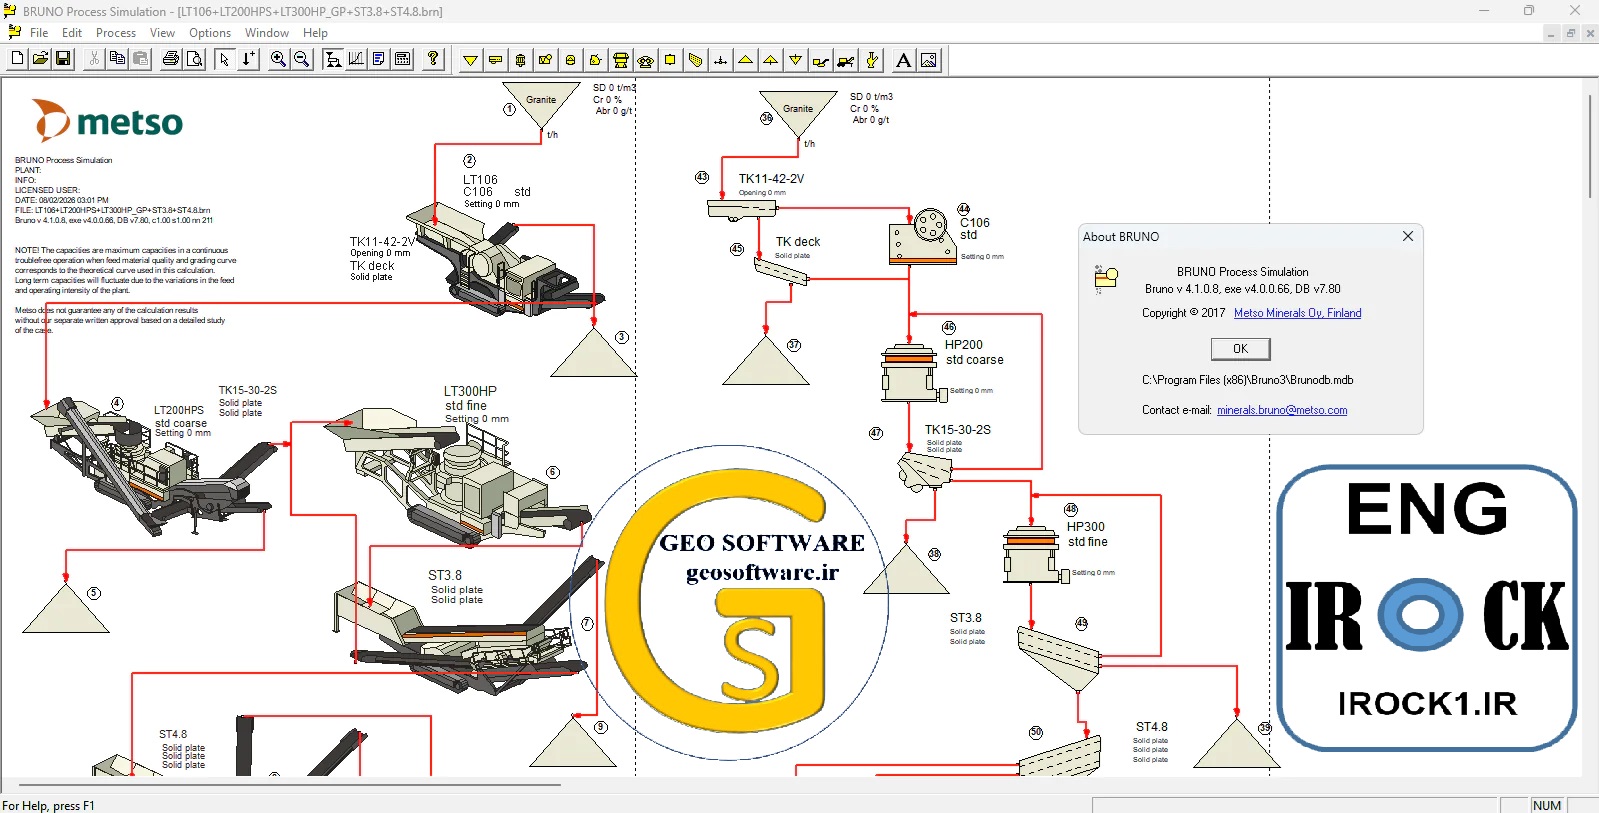
Task: Add a flow splitter junction icon
Action: click(x=720, y=60)
